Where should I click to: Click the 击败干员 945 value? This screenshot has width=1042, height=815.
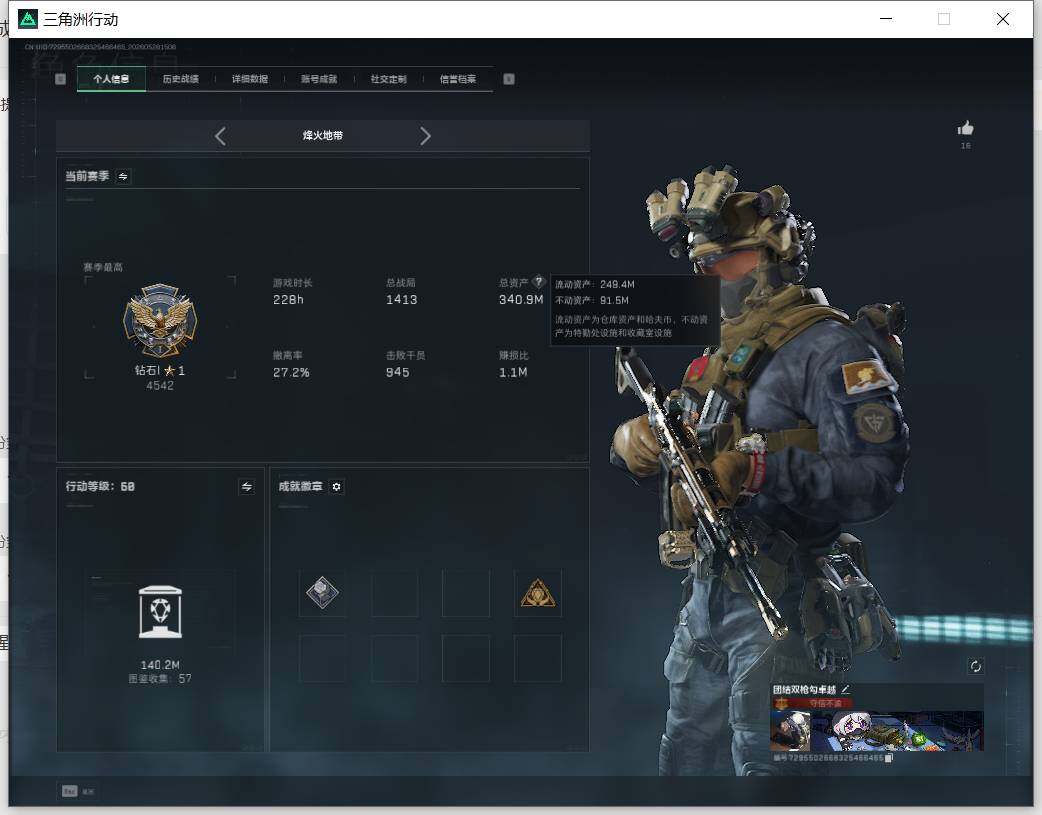pyautogui.click(x=397, y=372)
